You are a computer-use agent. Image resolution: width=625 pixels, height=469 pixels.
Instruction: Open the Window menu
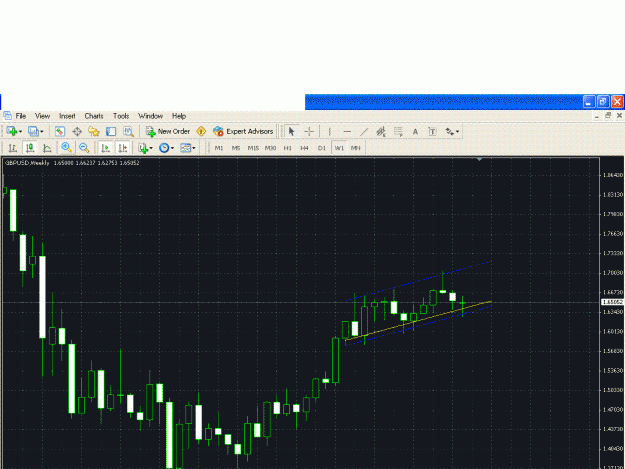coord(150,116)
